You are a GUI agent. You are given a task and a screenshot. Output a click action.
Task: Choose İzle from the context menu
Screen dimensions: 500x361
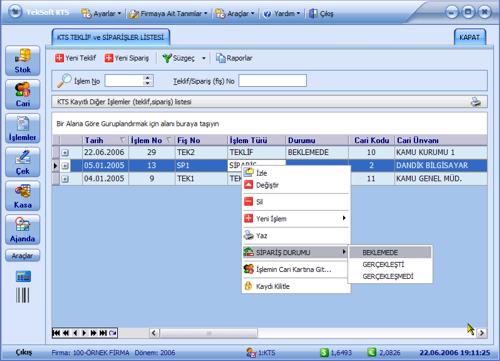[x=296, y=173]
